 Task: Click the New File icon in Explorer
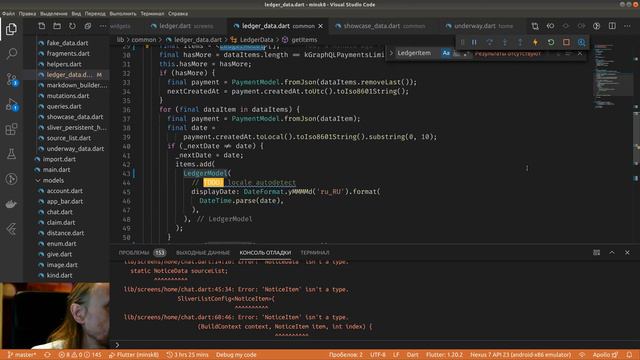pos(42,26)
